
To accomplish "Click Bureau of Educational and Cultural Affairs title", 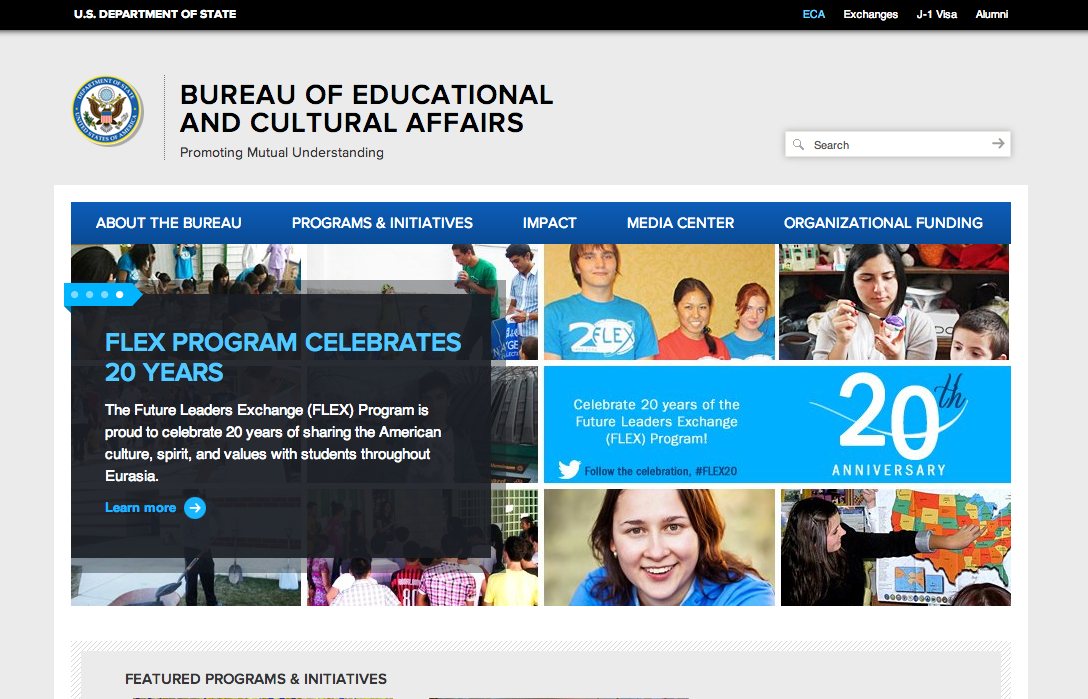I will (x=366, y=108).
